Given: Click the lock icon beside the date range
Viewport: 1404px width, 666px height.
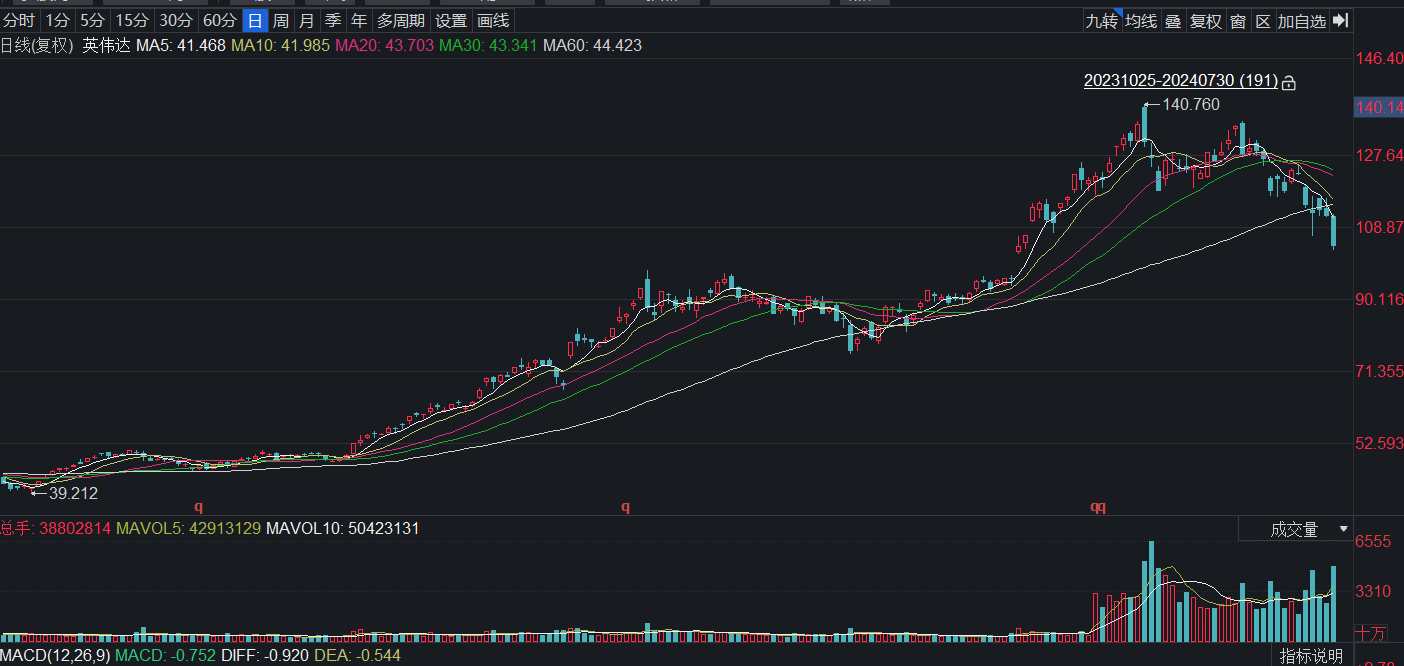Looking at the screenshot, I should click(1289, 83).
